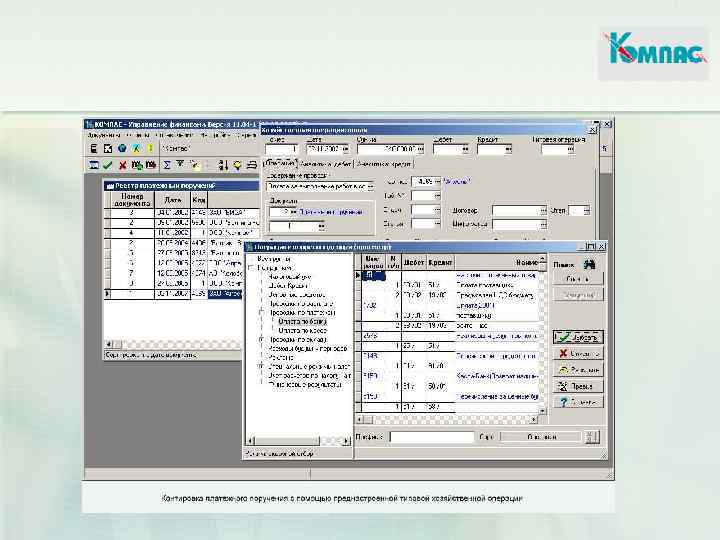The height and width of the screenshot is (540, 720).
Task: Click the green checkmark icon in main toolbar
Action: click(x=108, y=165)
